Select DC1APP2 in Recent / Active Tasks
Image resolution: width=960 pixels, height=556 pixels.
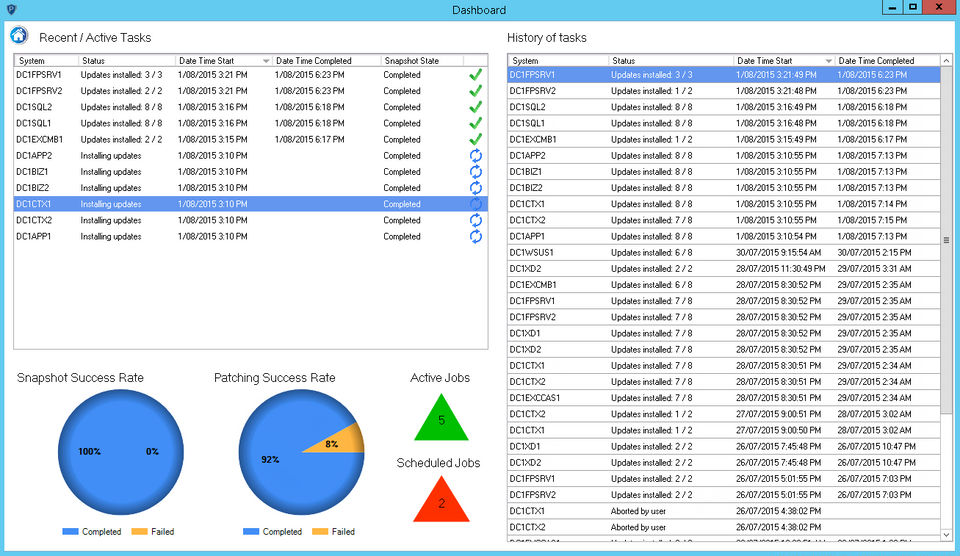pyautogui.click(x=250, y=156)
